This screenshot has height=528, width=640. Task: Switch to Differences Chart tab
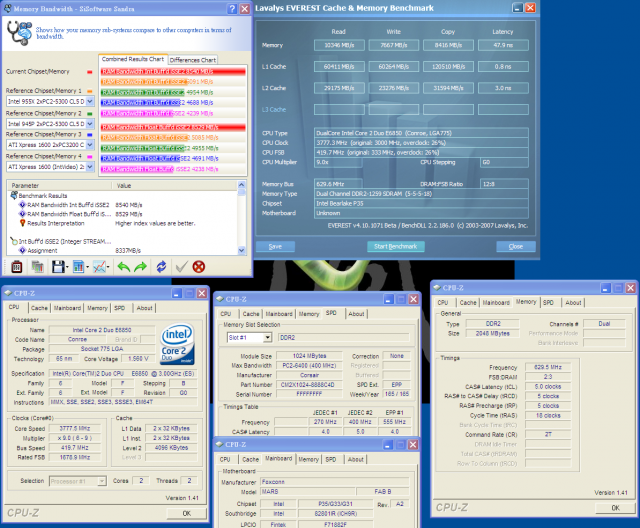point(193,60)
